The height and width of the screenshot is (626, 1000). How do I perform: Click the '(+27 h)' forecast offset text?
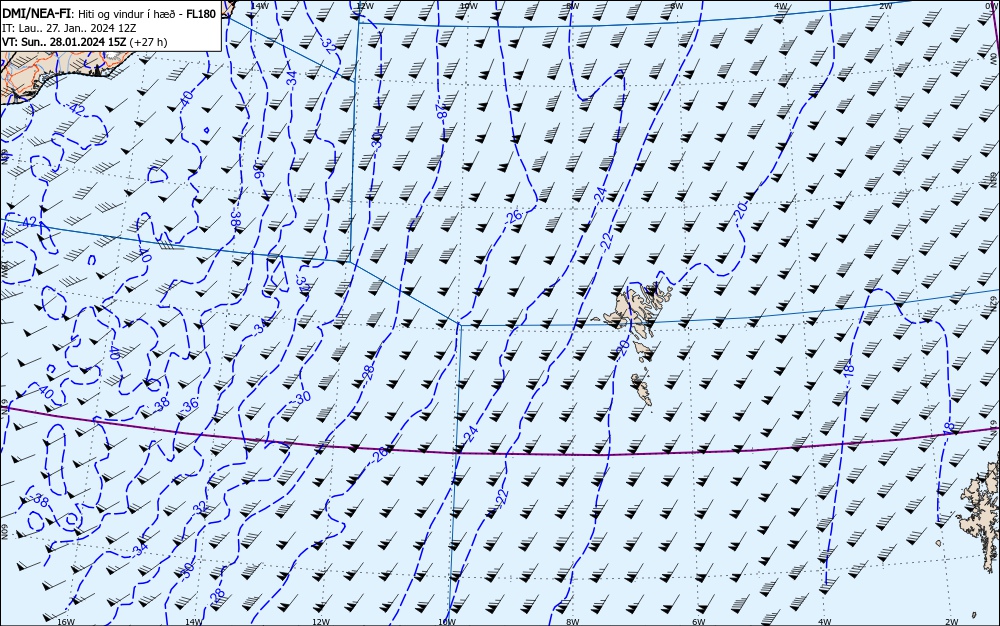tap(148, 42)
